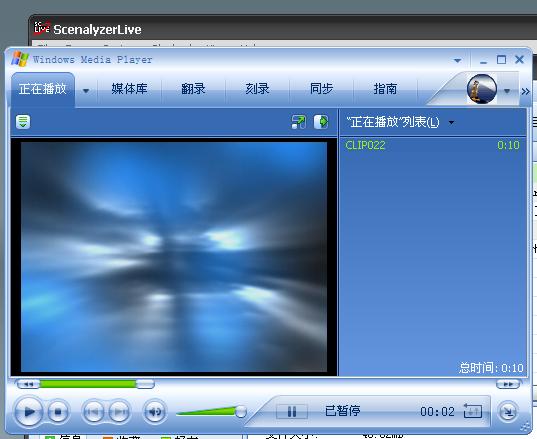The height and width of the screenshot is (439, 537).
Task: Switch to skin mode using bottom-right icon
Action: point(508,411)
